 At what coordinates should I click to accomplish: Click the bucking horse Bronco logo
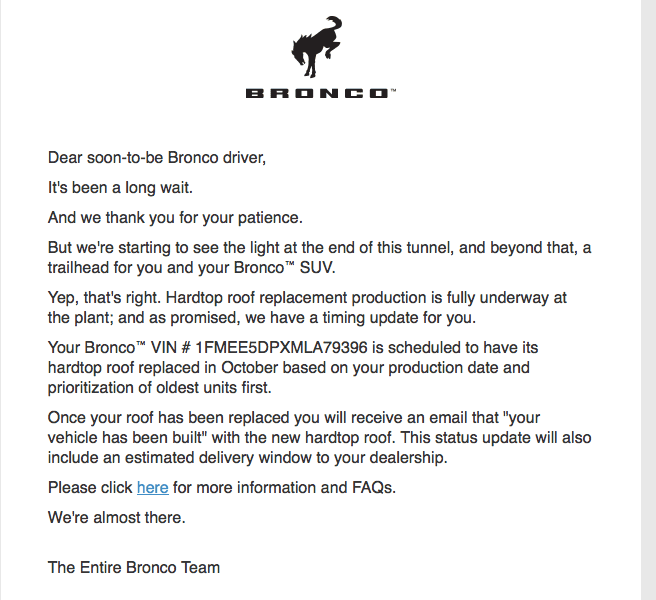point(317,47)
